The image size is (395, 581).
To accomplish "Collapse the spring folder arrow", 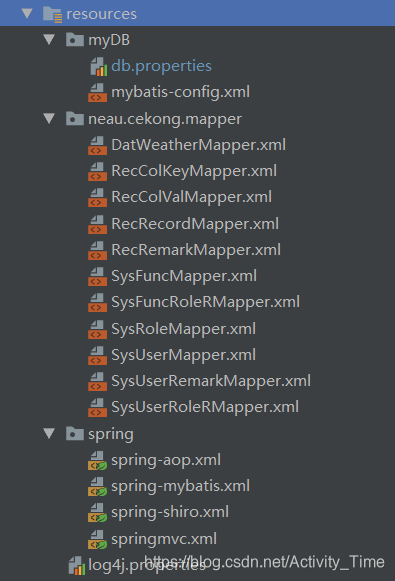I will [x=49, y=433].
